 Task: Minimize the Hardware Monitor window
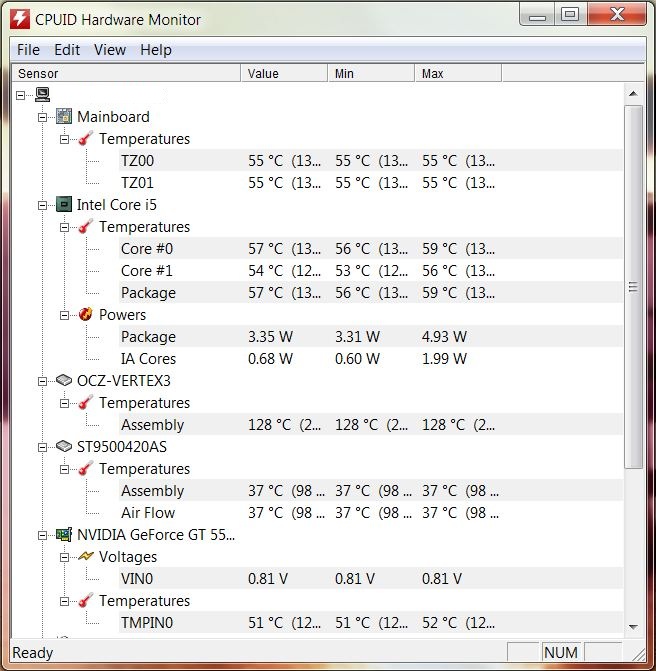point(537,15)
